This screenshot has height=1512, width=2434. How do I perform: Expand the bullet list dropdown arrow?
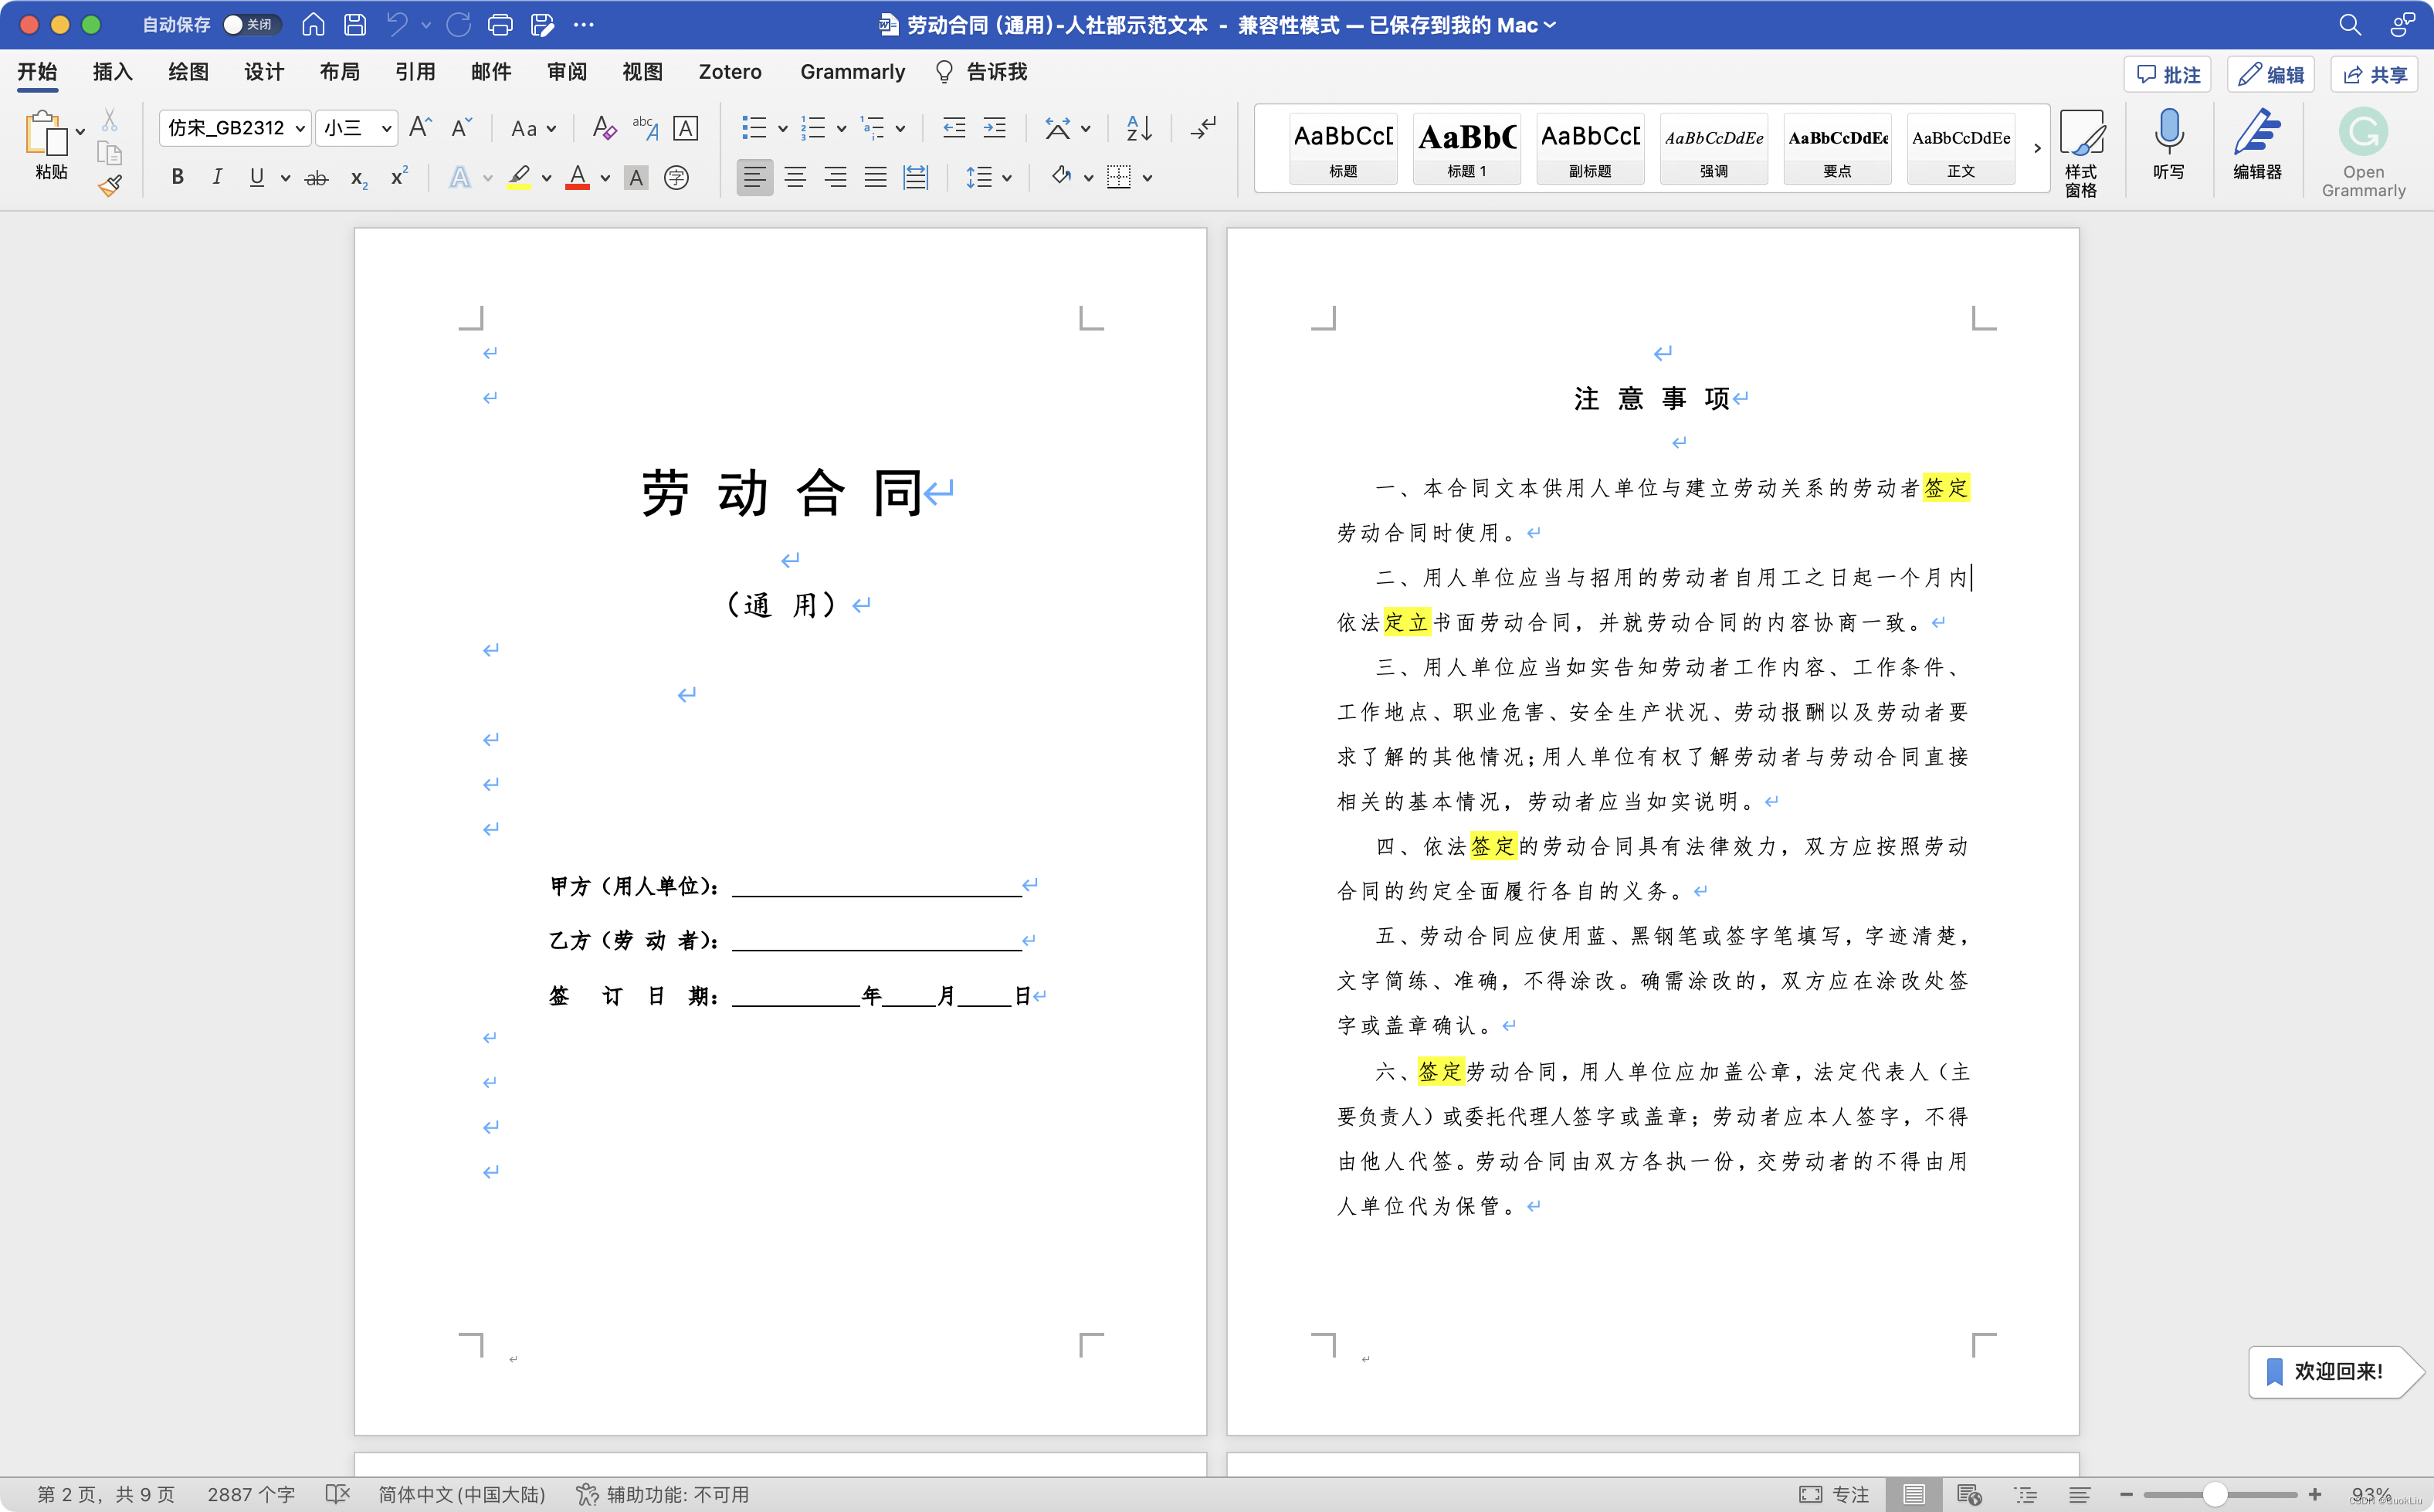pyautogui.click(x=782, y=128)
